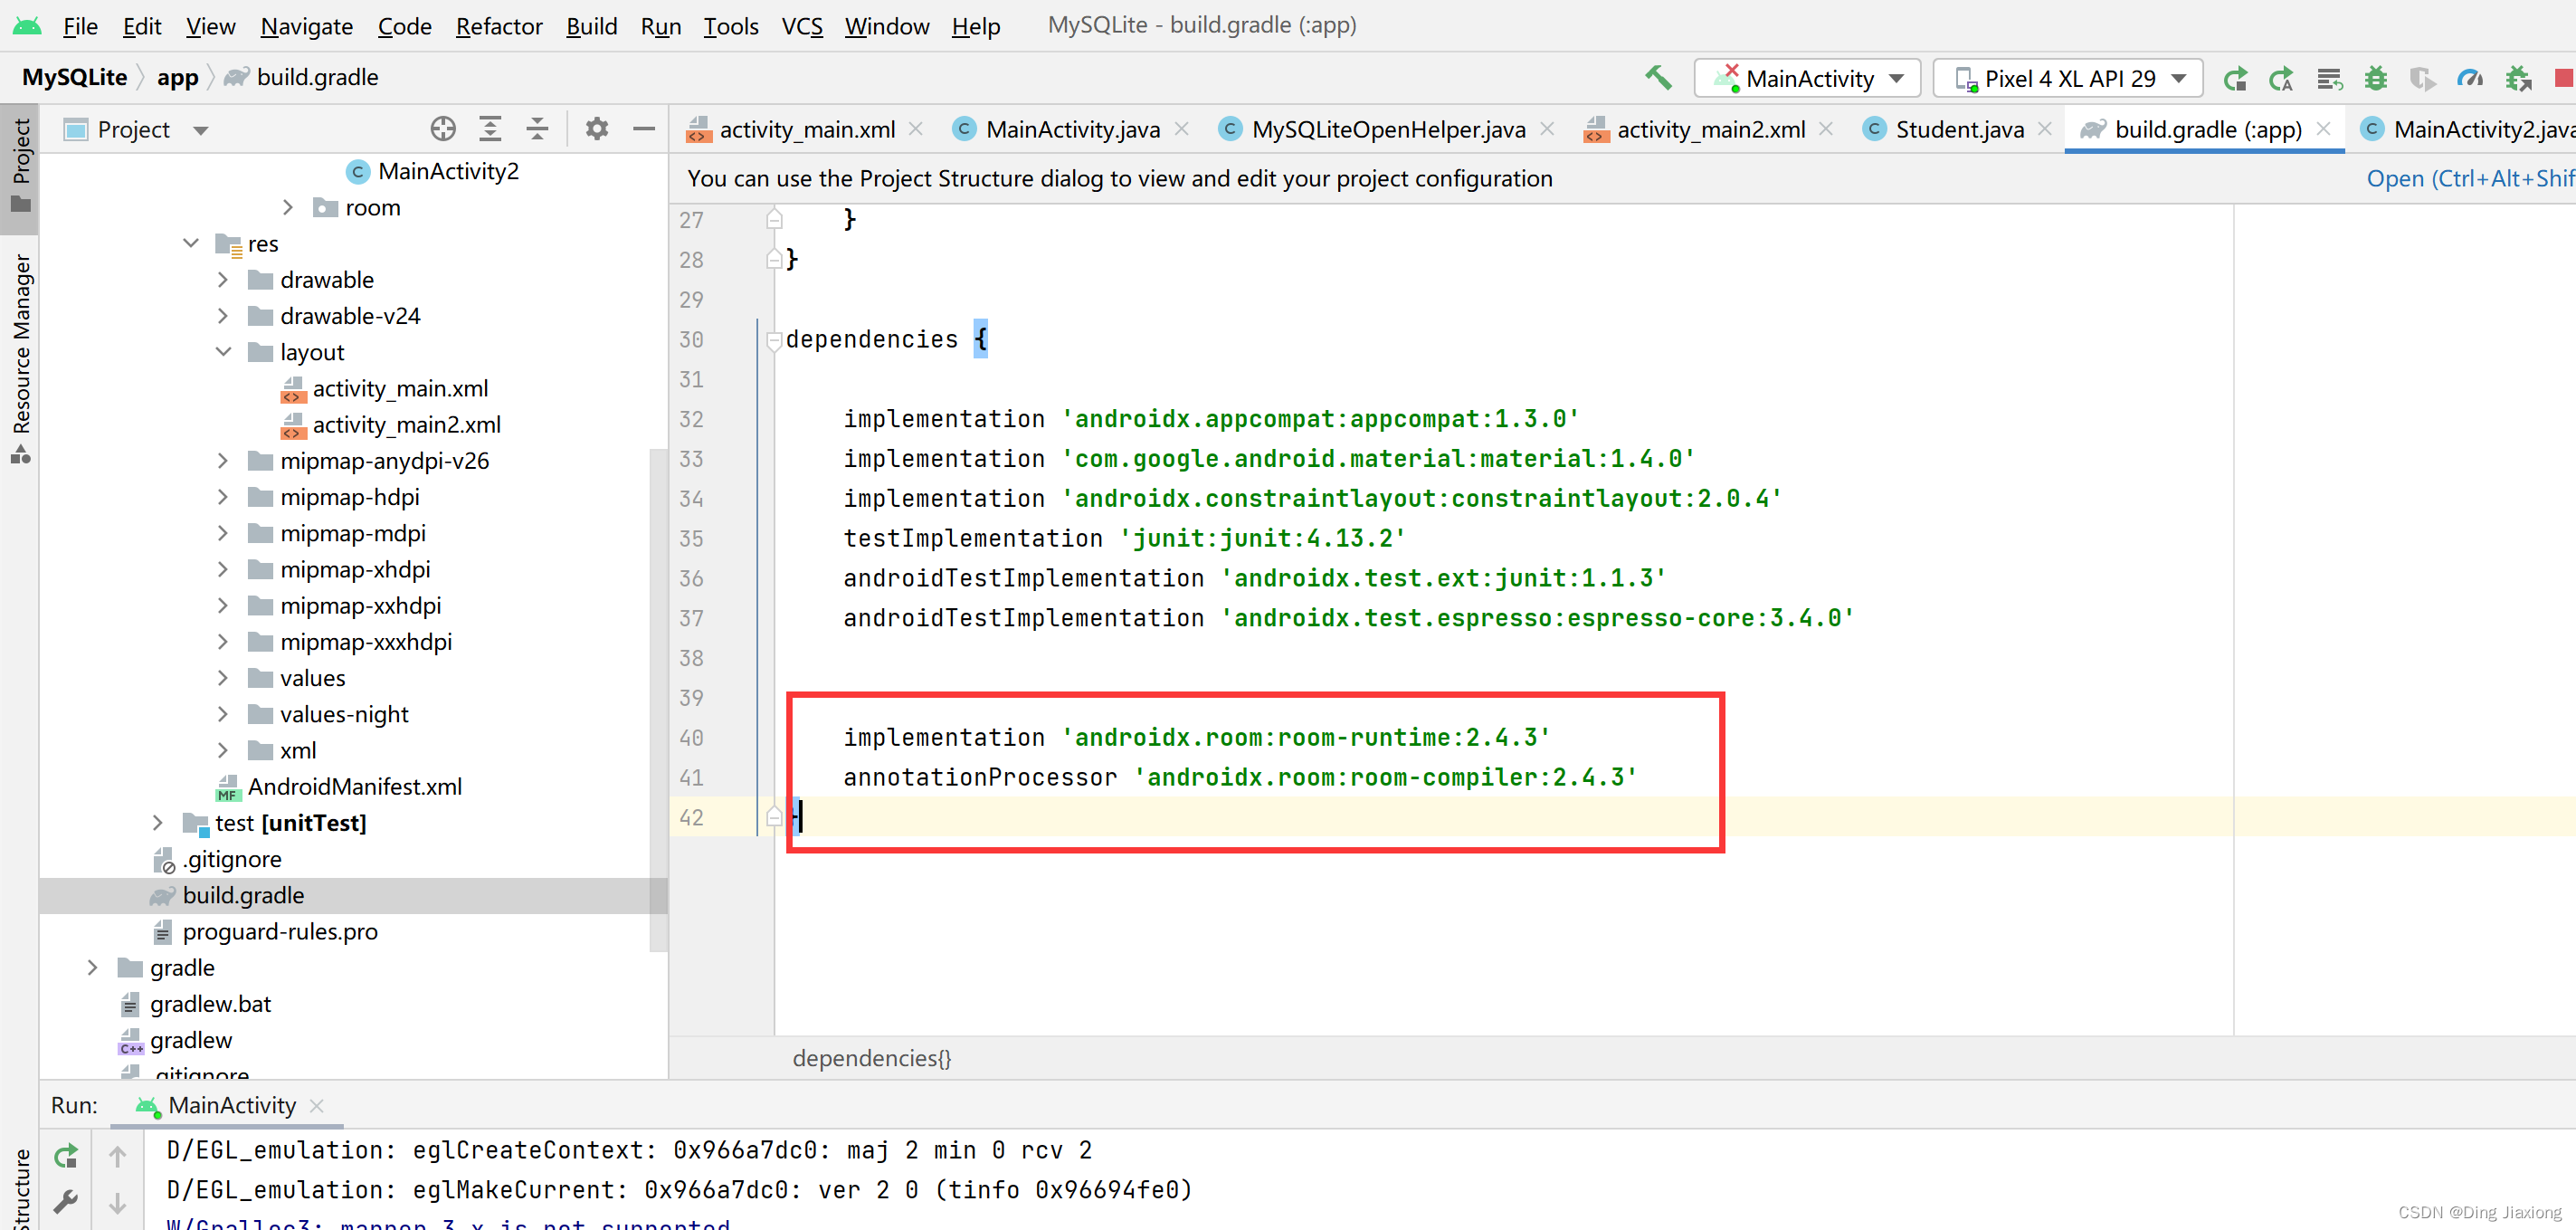Click the locate target icon in Project panel
Image resolution: width=2576 pixels, height=1230 pixels.
pos(443,129)
